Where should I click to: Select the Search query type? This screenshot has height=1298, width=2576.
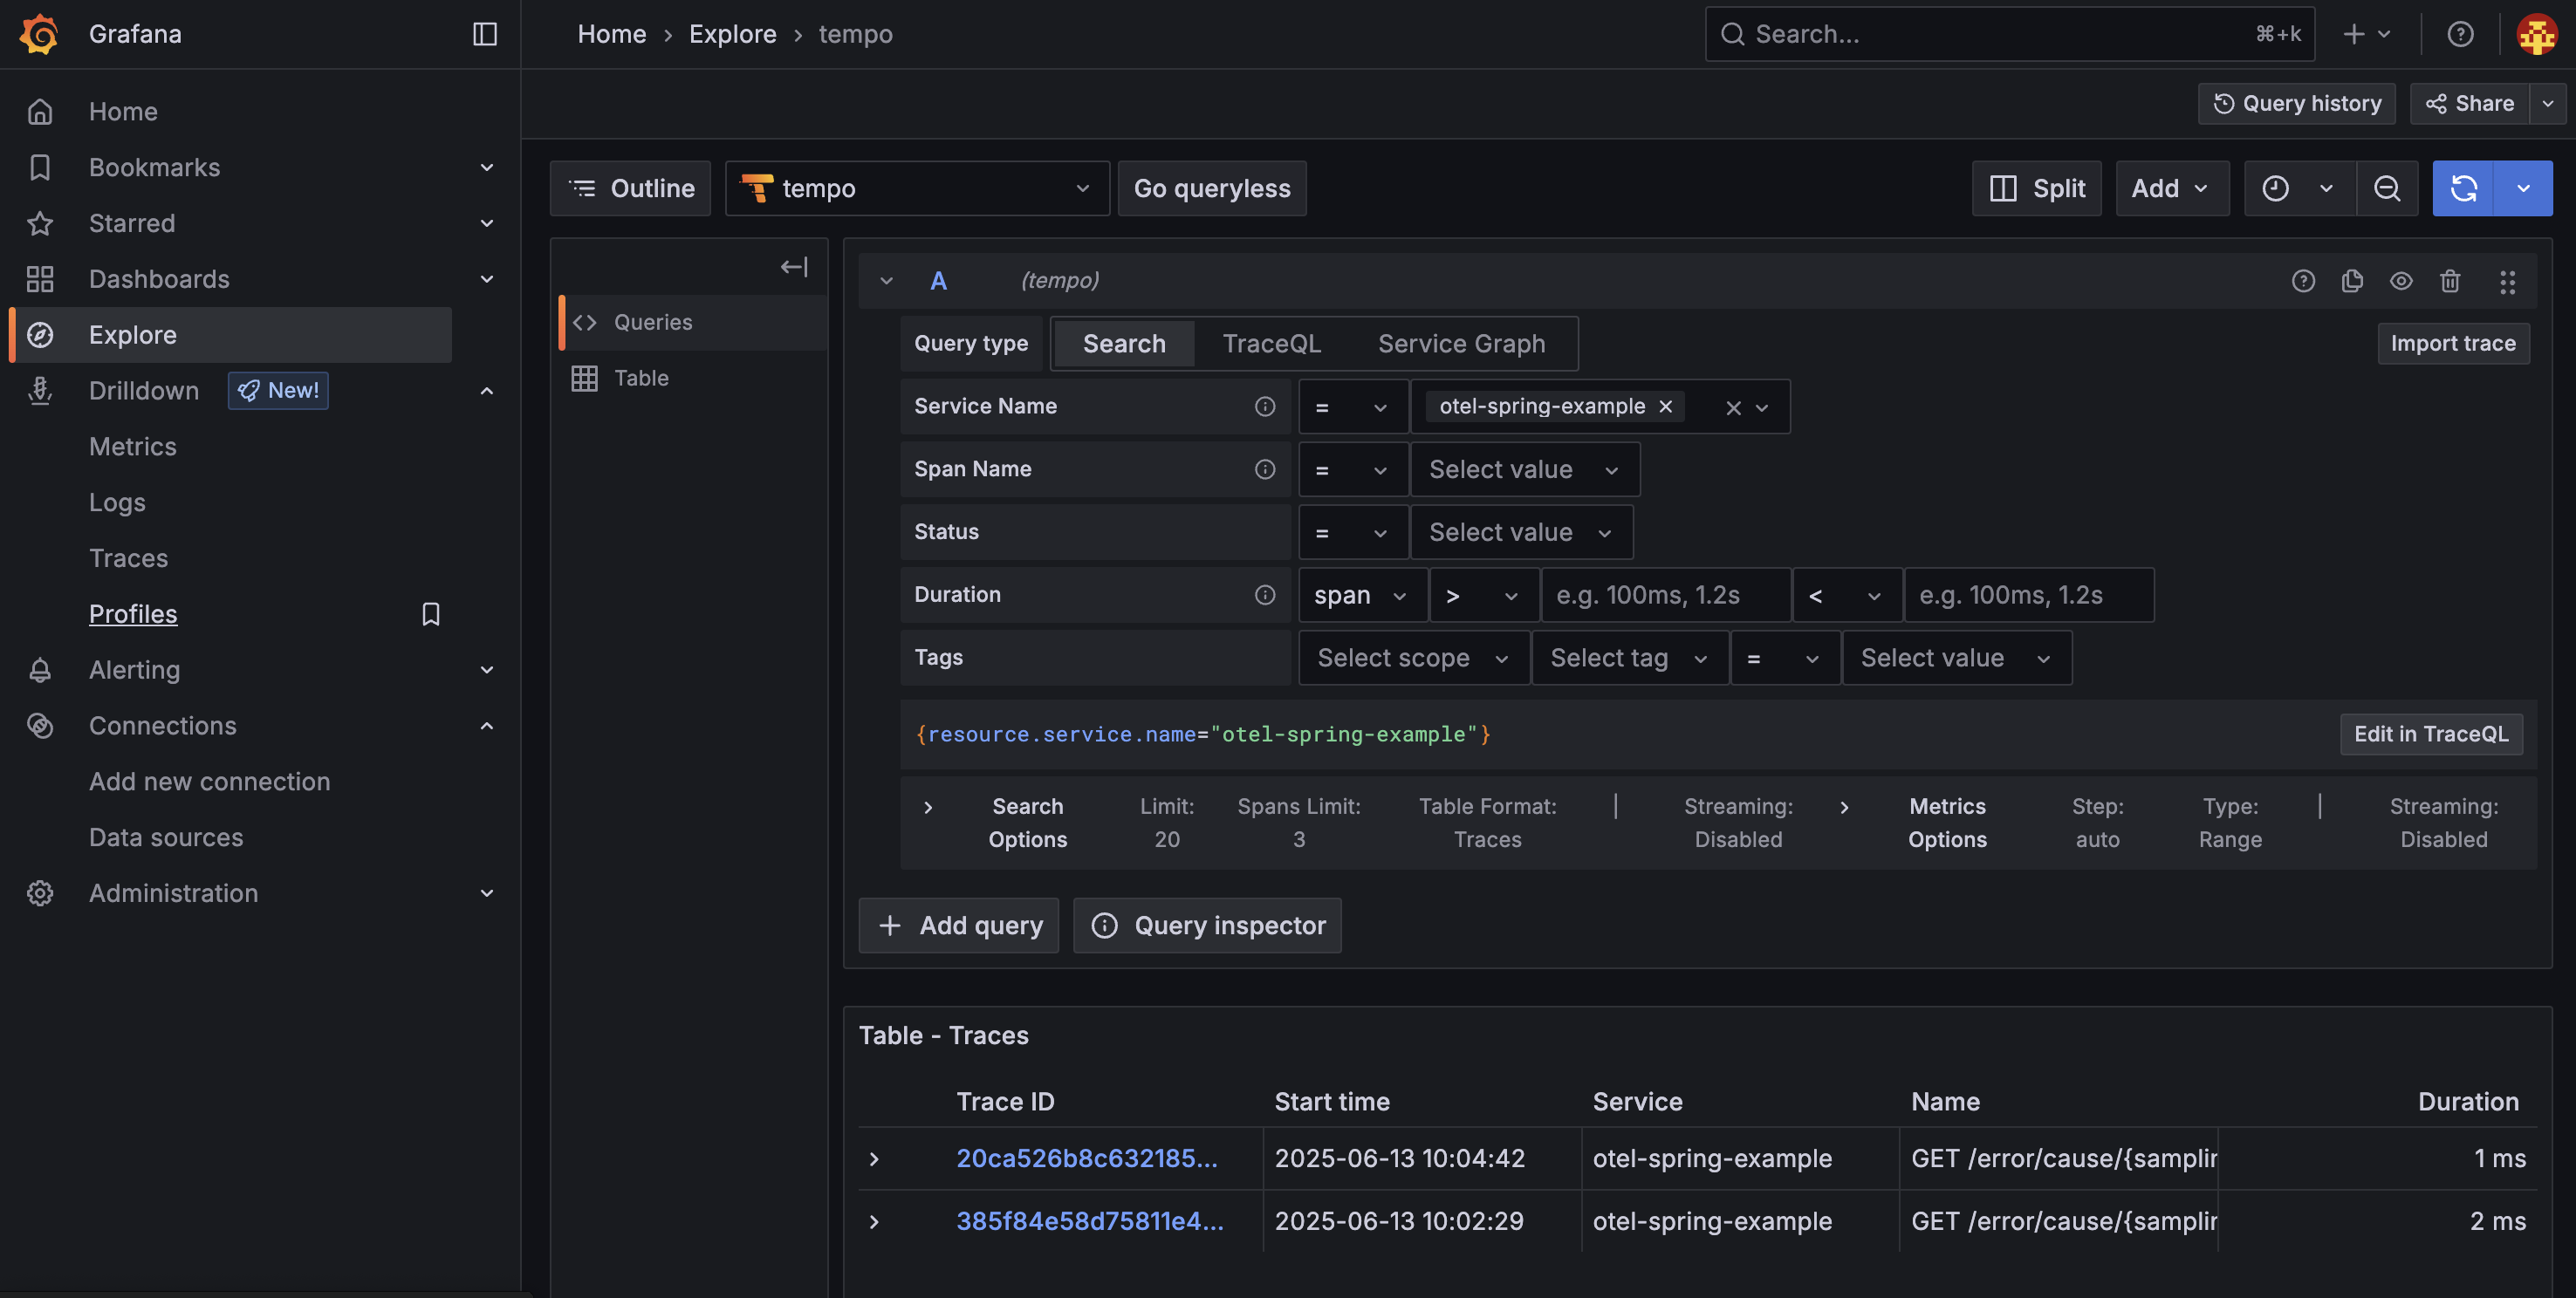click(1124, 343)
